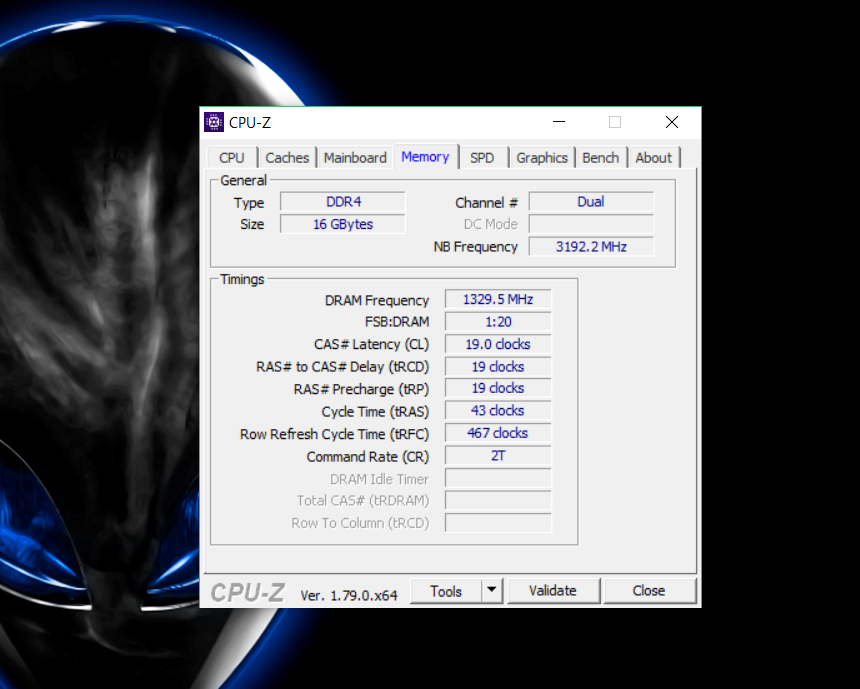The height and width of the screenshot is (689, 860).
Task: Select the DRAM Frequency value field
Action: (x=497, y=300)
